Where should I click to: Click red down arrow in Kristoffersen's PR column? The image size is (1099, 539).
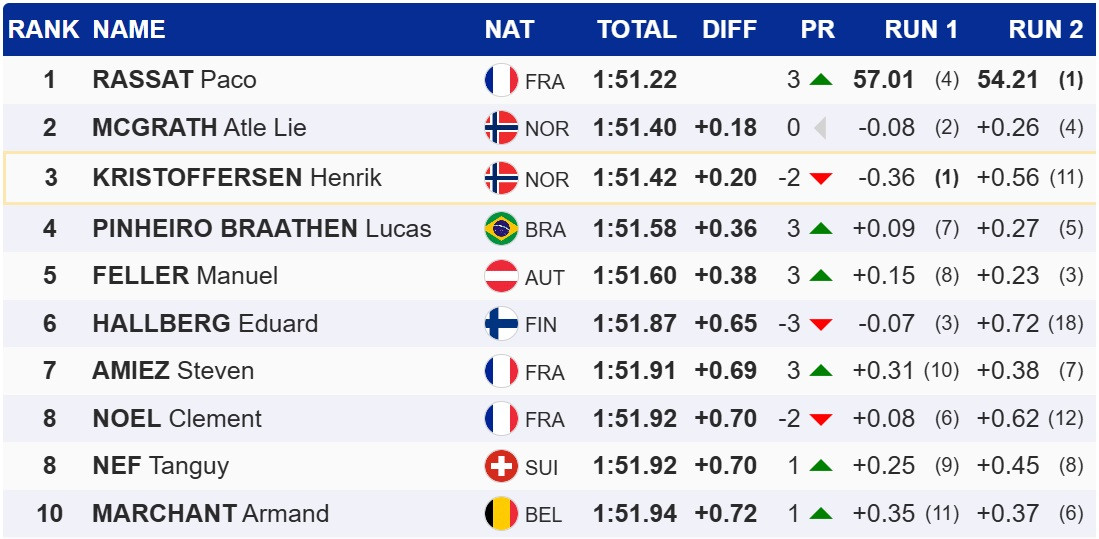(x=821, y=179)
